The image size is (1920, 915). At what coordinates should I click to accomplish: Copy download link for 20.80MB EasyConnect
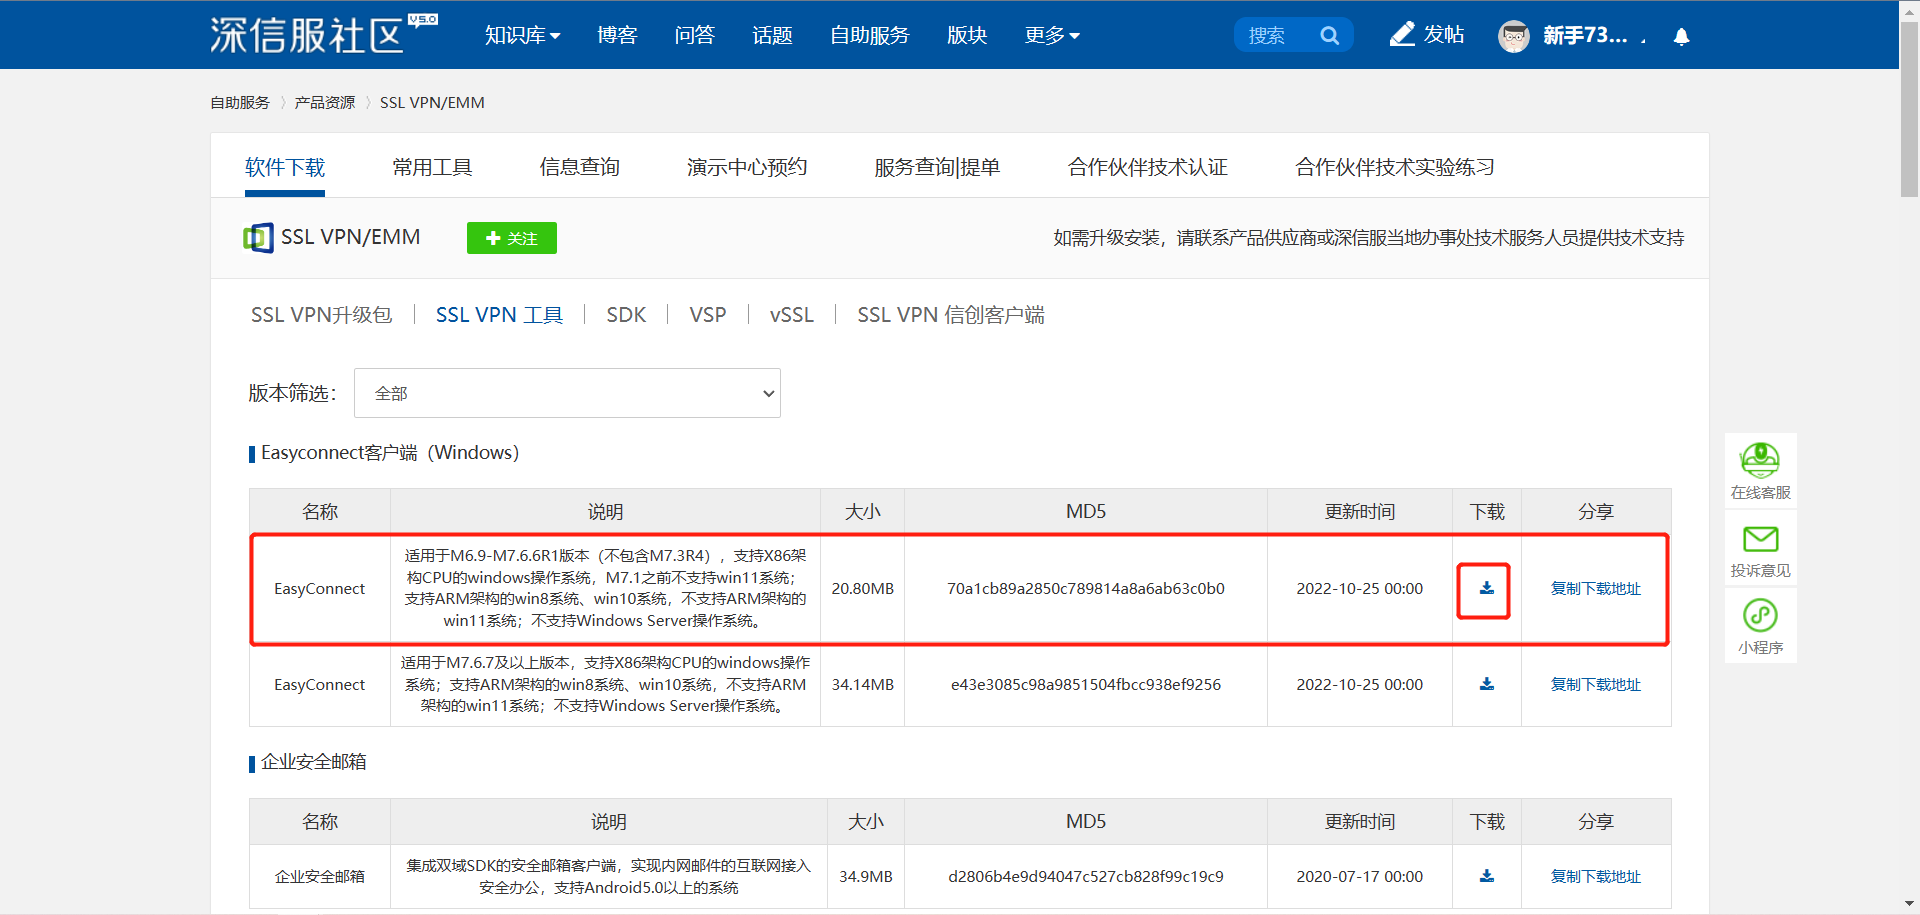[x=1596, y=588]
